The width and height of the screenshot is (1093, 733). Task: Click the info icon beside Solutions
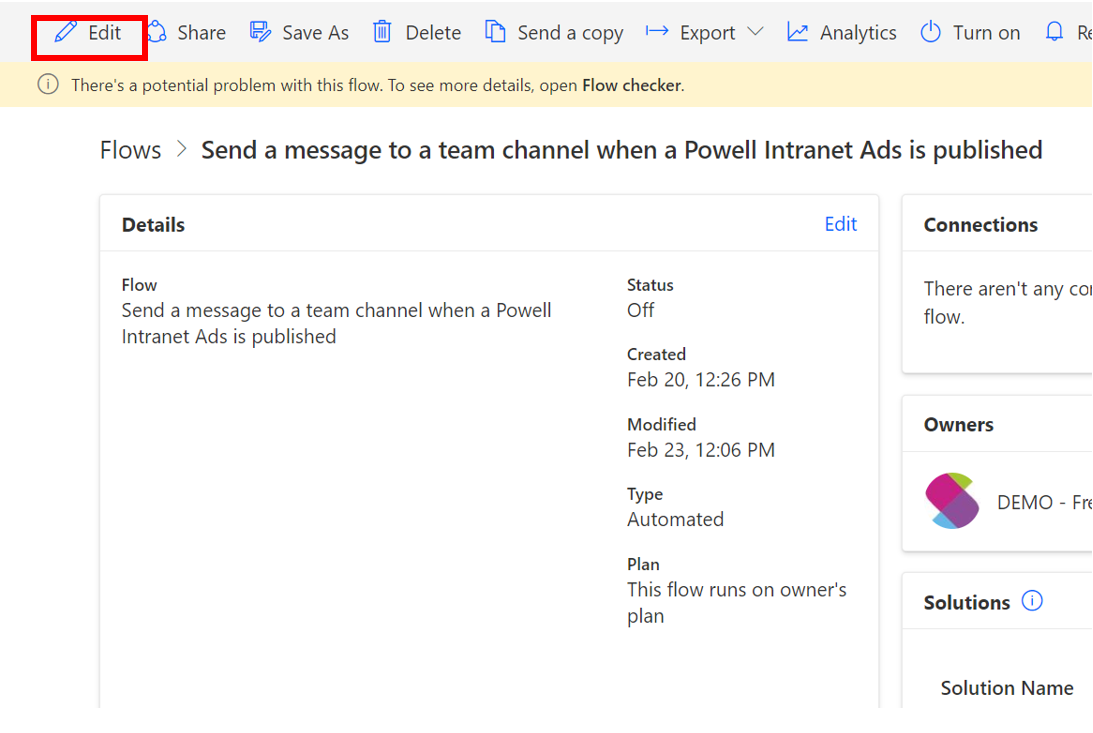pyautogui.click(x=1032, y=601)
